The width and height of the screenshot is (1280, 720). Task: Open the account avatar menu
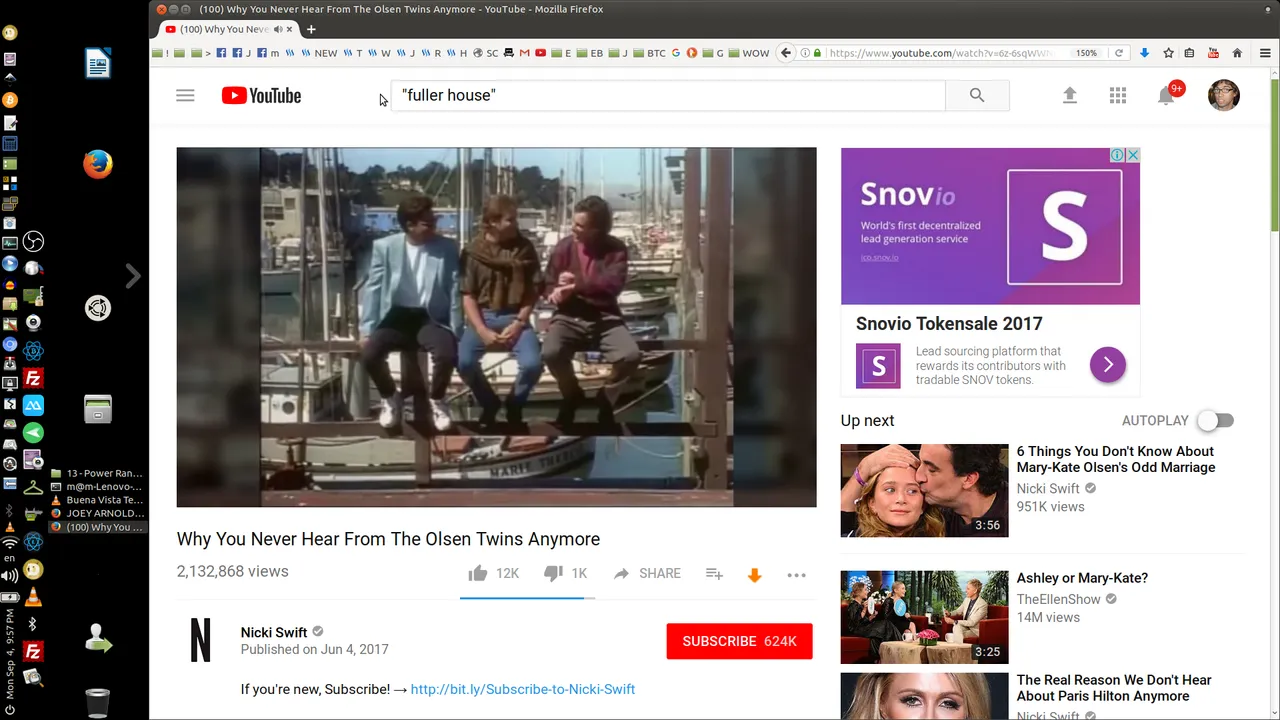point(1224,96)
